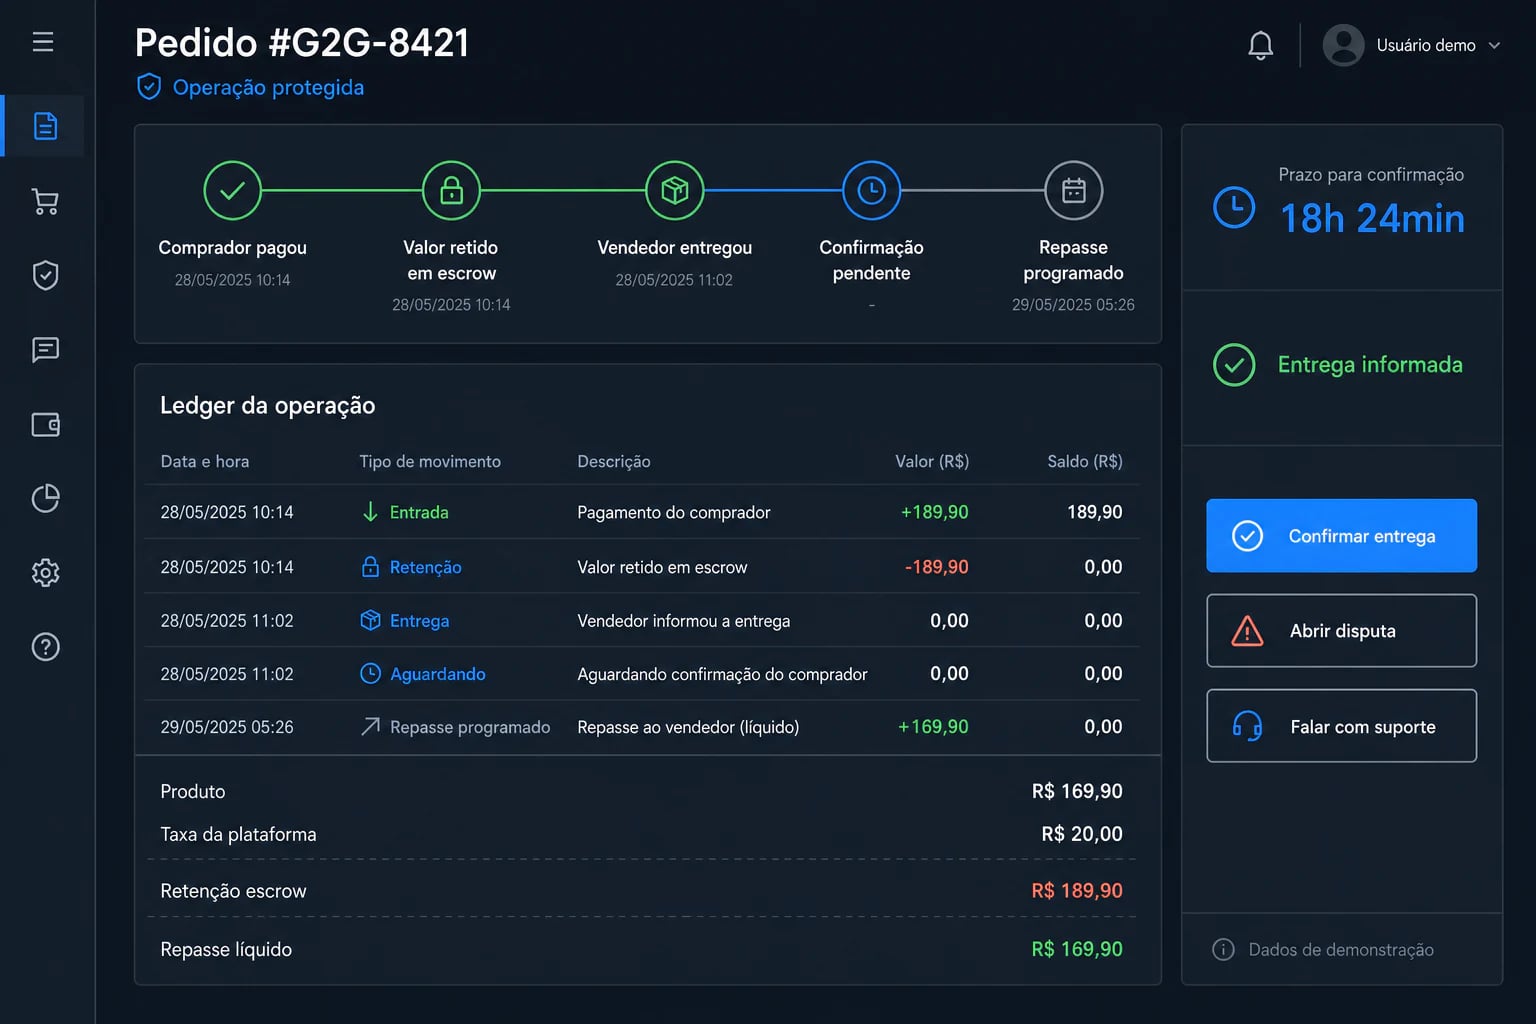Viewport: 1536px width, 1024px height.
Task: Click the Entrega informada status text
Action: tap(1370, 365)
